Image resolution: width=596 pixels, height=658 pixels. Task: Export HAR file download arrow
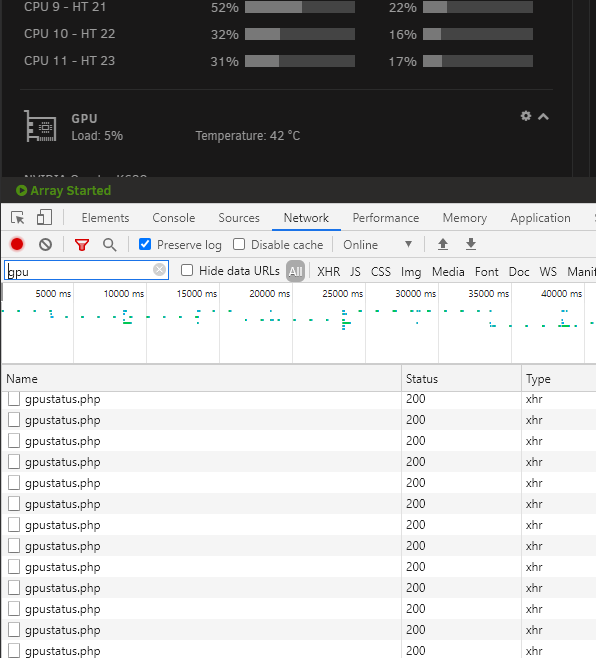[471, 244]
